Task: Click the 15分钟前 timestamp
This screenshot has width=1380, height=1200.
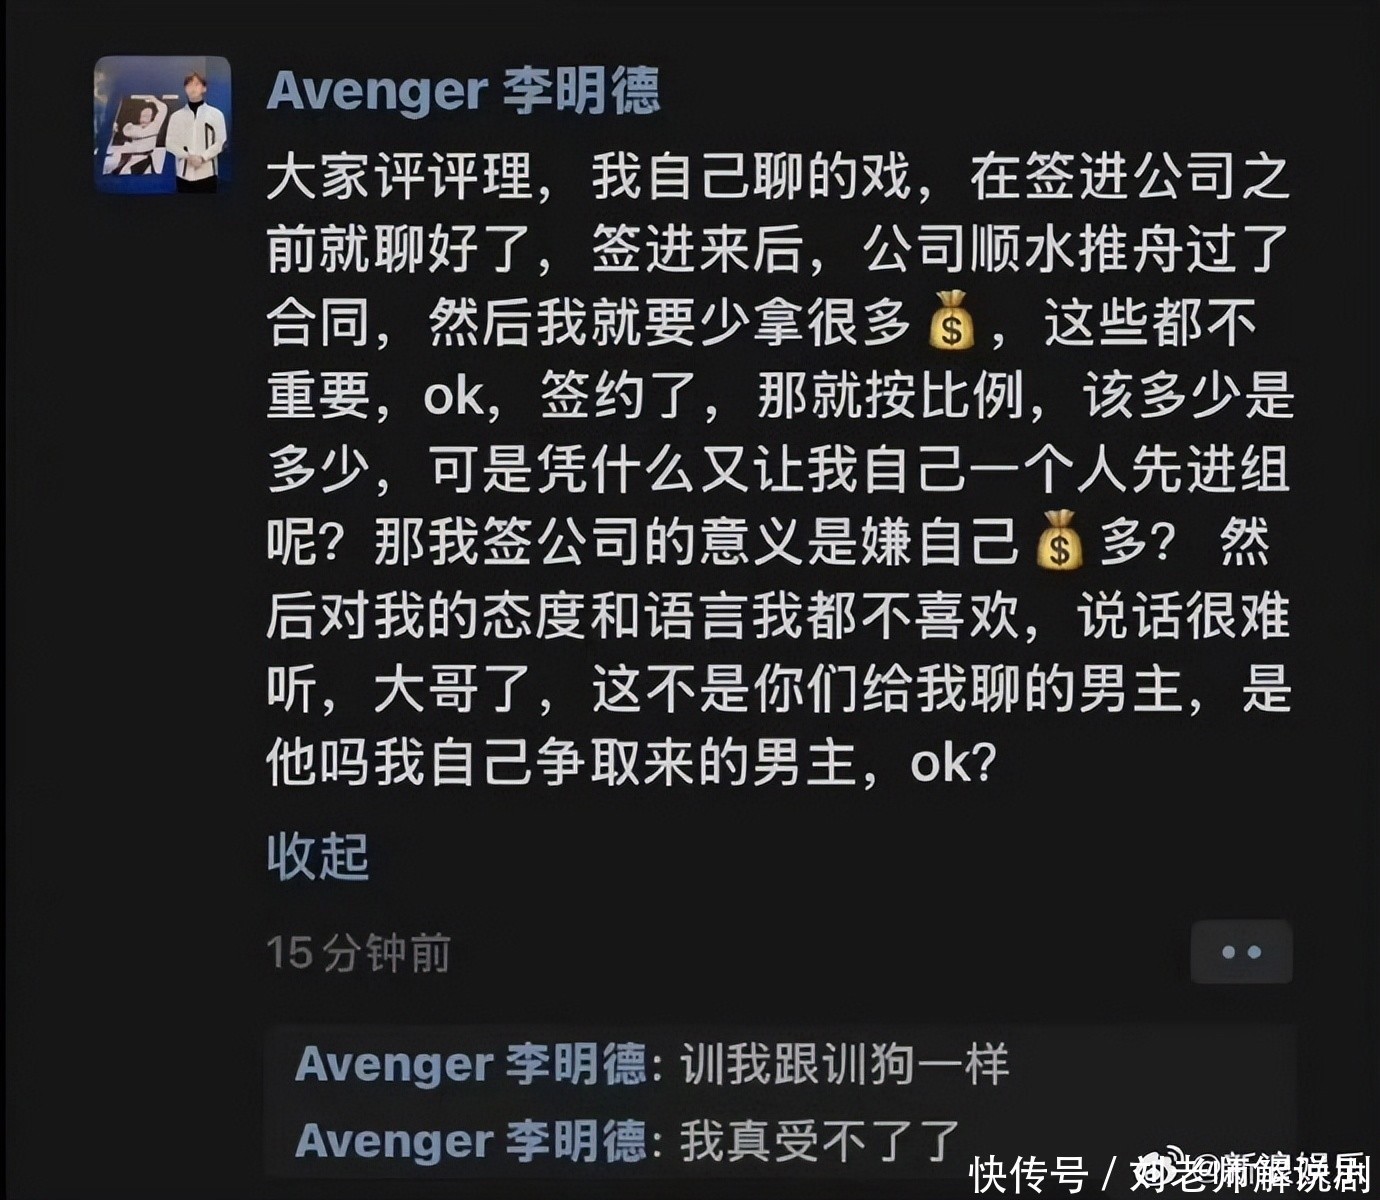Action: 358,953
